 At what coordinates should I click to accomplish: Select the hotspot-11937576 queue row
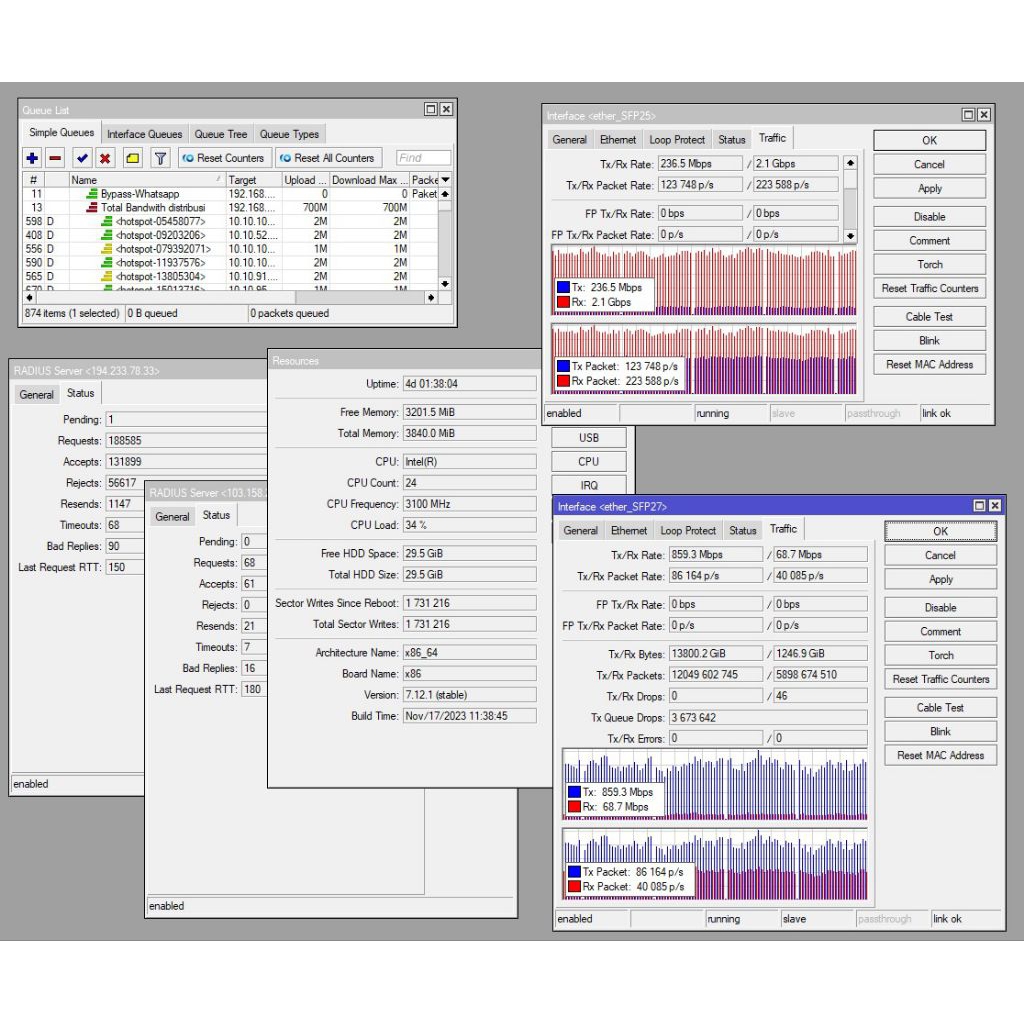231,263
